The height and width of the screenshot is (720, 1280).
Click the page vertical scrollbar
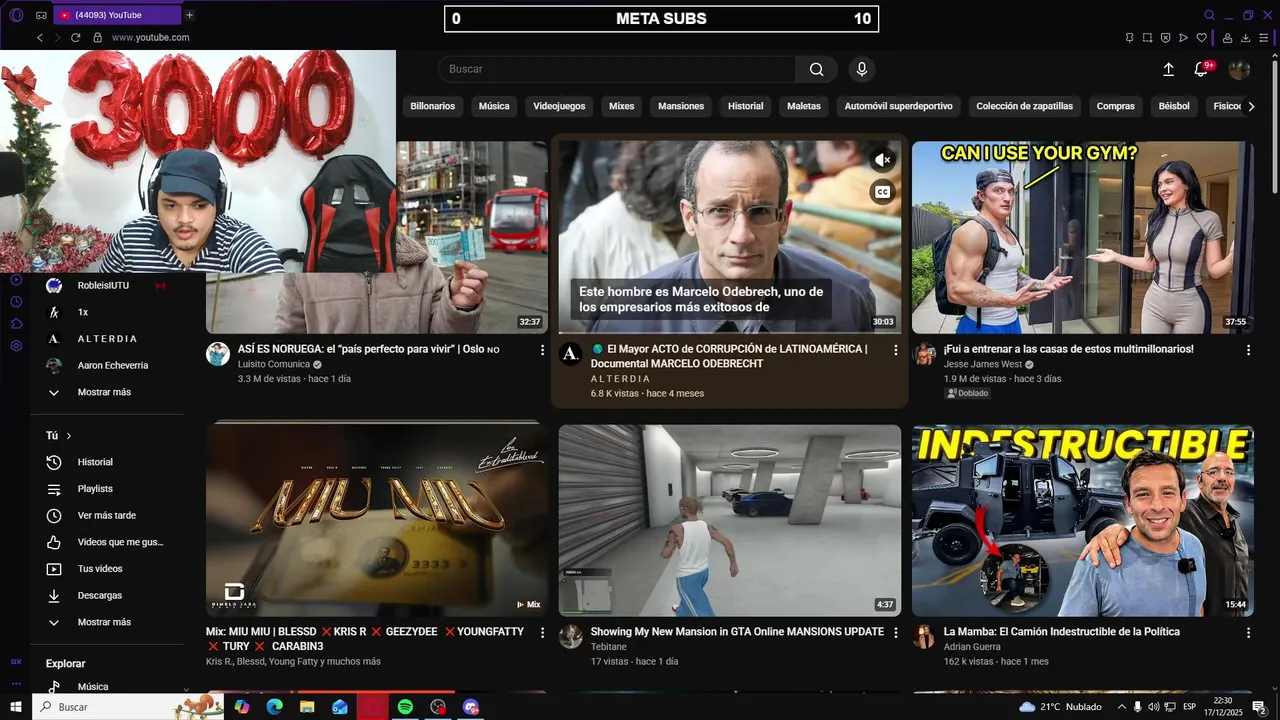tap(1274, 125)
